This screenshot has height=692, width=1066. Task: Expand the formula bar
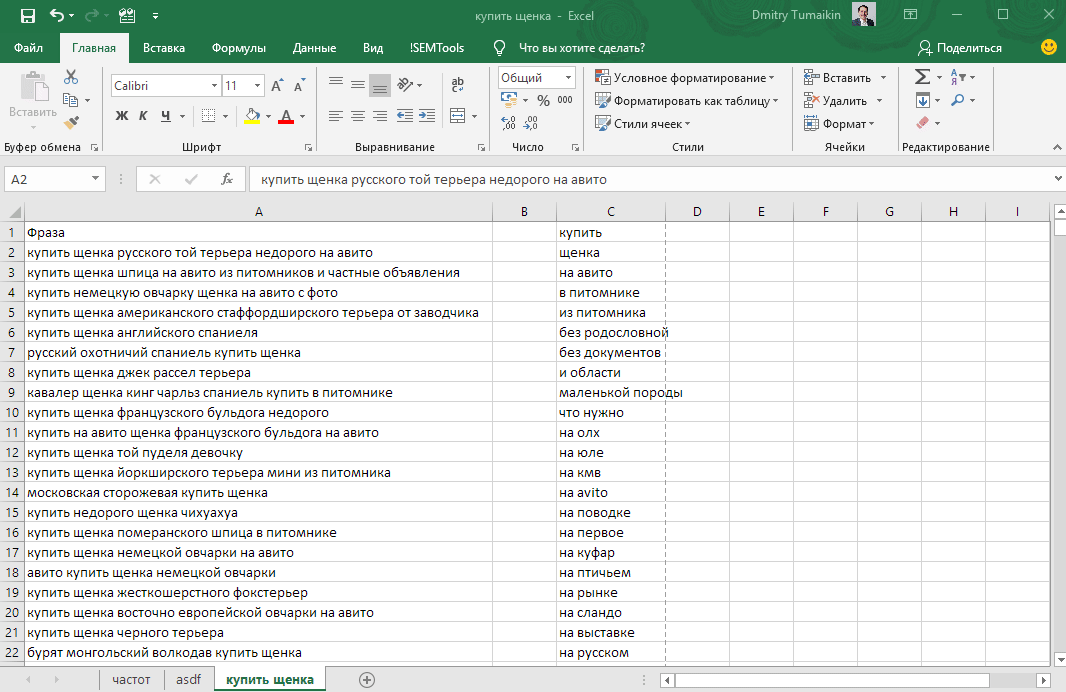[1058, 179]
